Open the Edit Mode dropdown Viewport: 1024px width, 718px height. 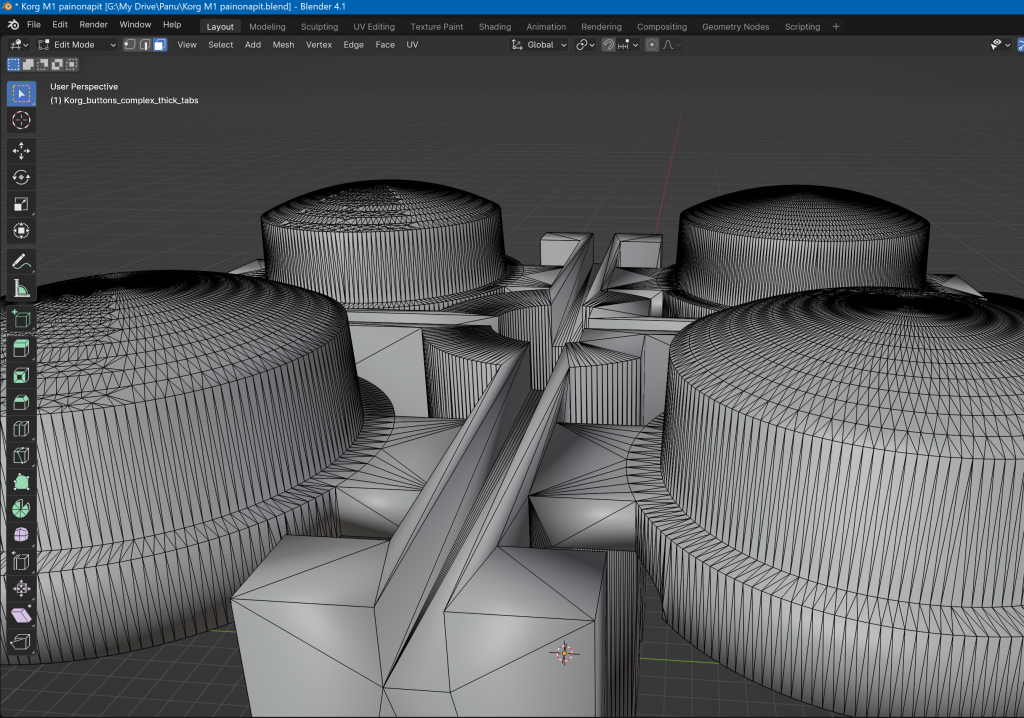pyautogui.click(x=76, y=44)
